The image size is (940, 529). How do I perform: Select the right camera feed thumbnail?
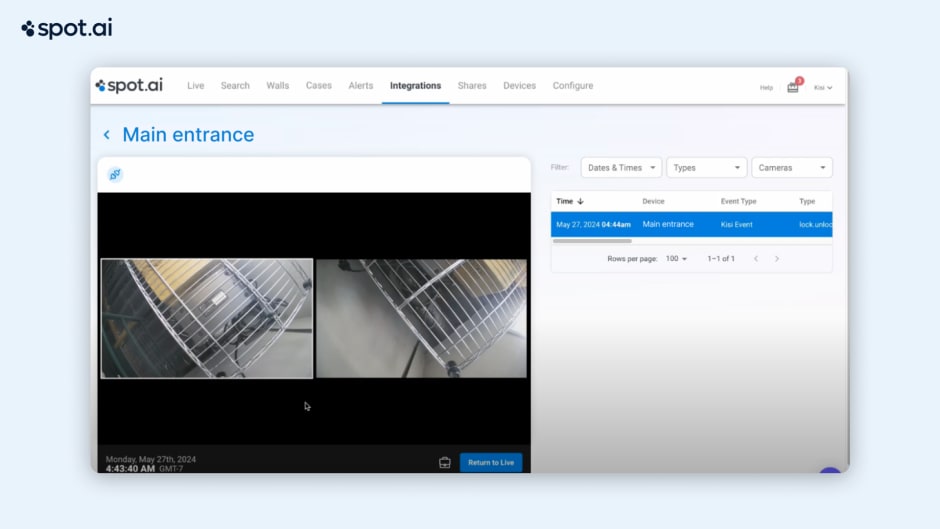(x=421, y=318)
